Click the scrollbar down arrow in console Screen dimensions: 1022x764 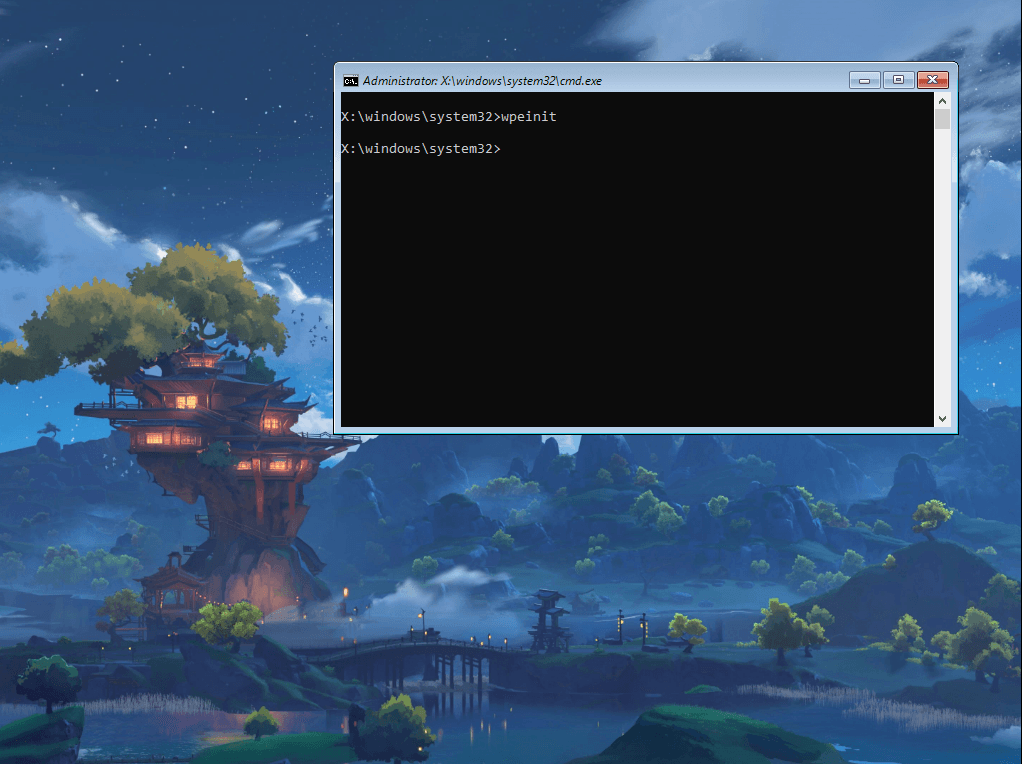click(942, 418)
